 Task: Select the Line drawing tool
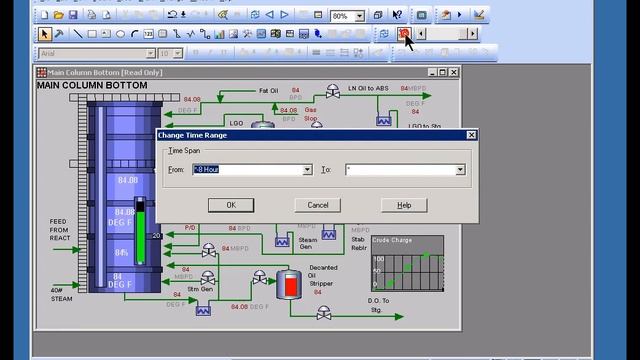click(78, 34)
